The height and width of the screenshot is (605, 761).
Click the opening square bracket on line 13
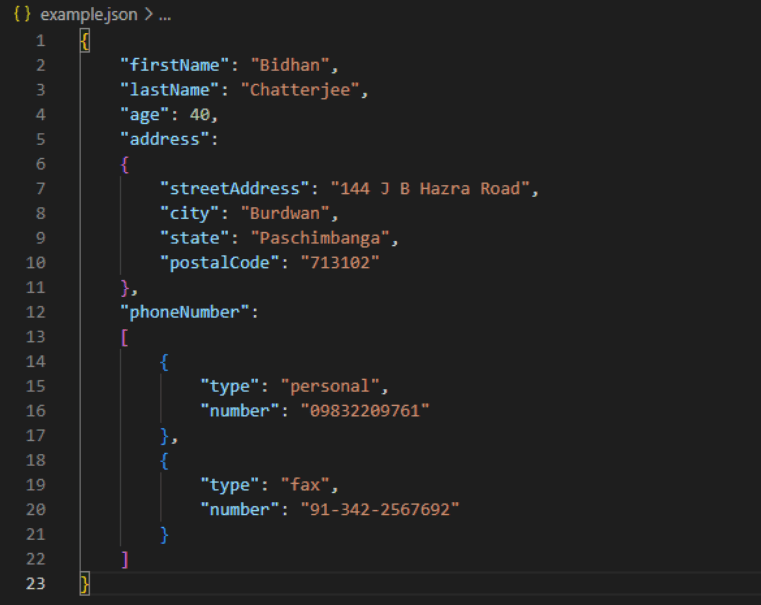pyautogui.click(x=125, y=337)
